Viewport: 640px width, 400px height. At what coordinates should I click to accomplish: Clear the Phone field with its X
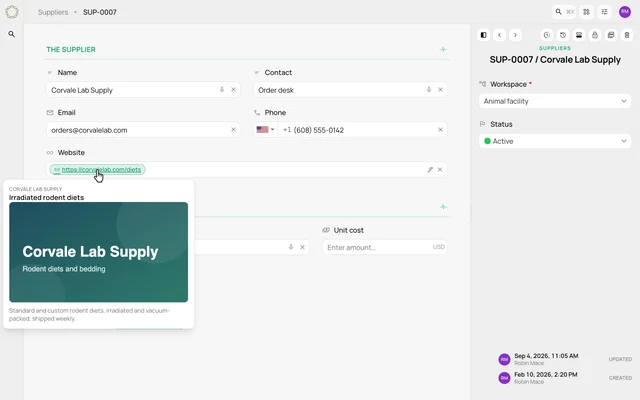[x=440, y=129]
